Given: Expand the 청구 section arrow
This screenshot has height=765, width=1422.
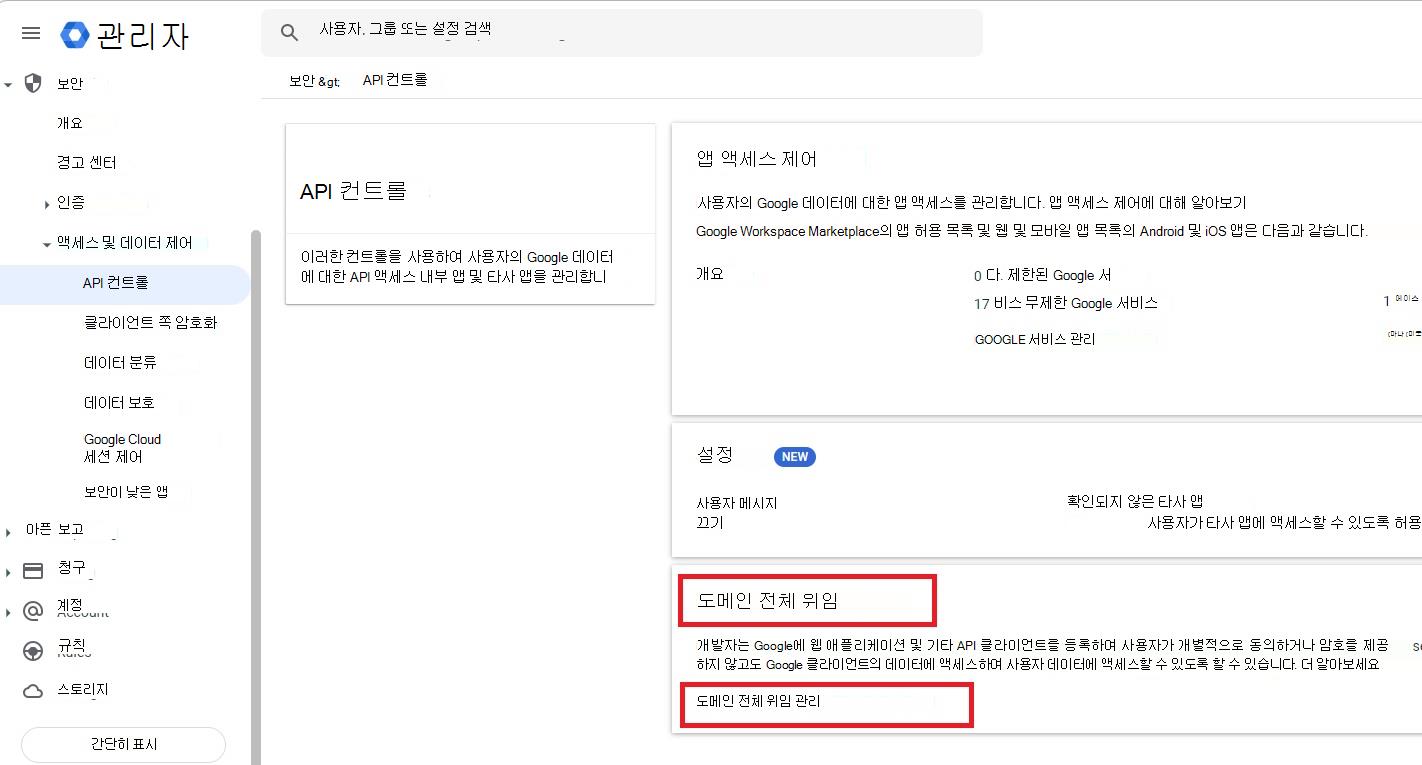Looking at the screenshot, I should coord(8,572).
